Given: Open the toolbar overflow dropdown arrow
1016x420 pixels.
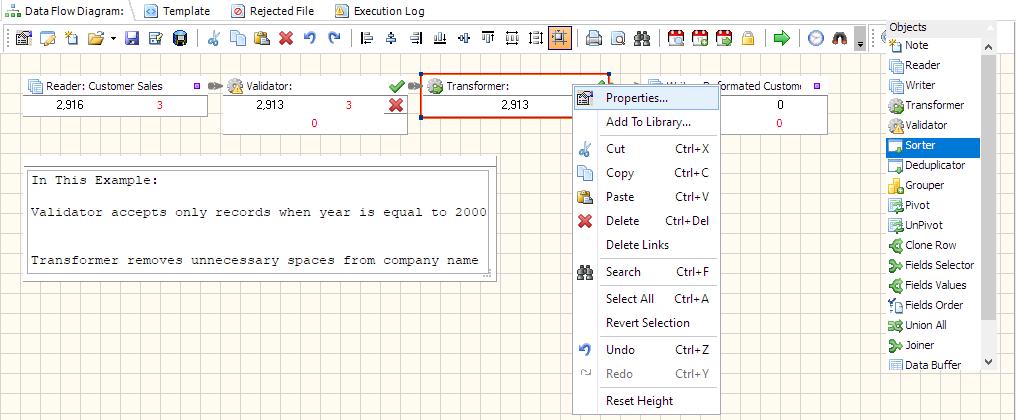Looking at the screenshot, I should (860, 39).
